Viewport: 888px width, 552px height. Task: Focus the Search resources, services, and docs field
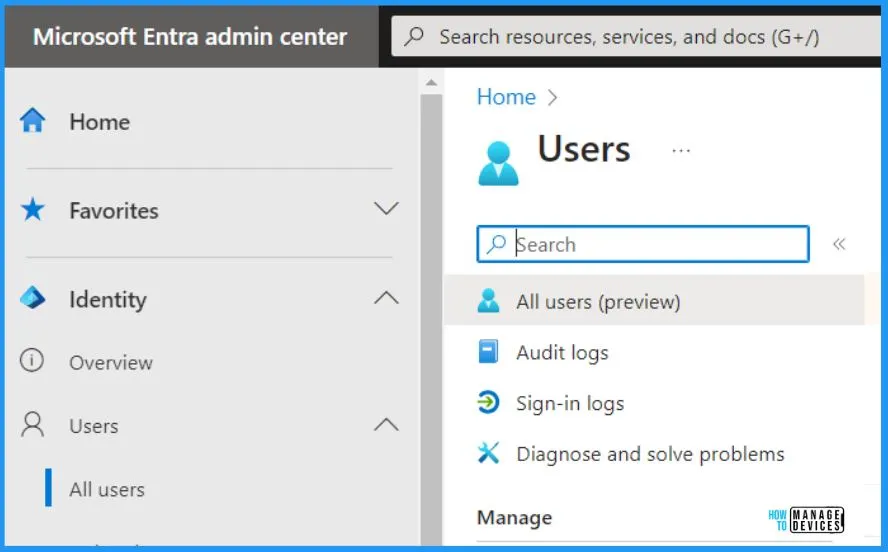click(636, 36)
